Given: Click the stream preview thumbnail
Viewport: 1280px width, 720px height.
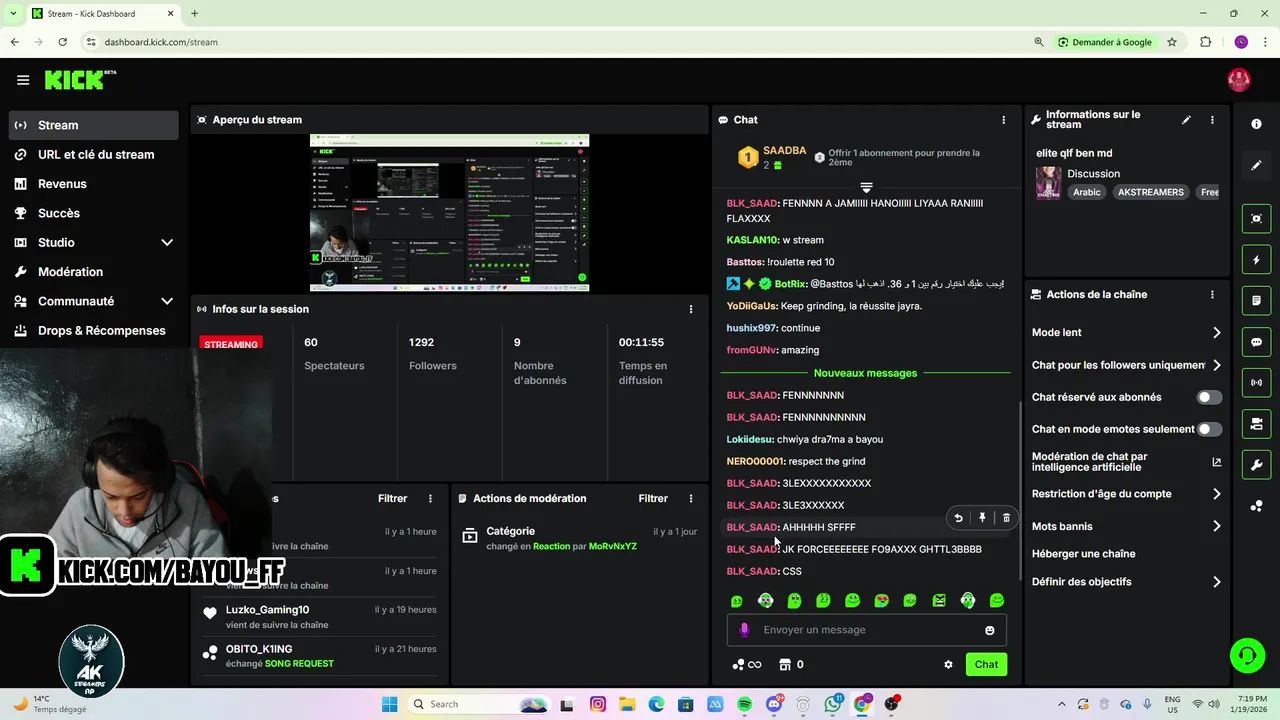Looking at the screenshot, I should [x=449, y=213].
